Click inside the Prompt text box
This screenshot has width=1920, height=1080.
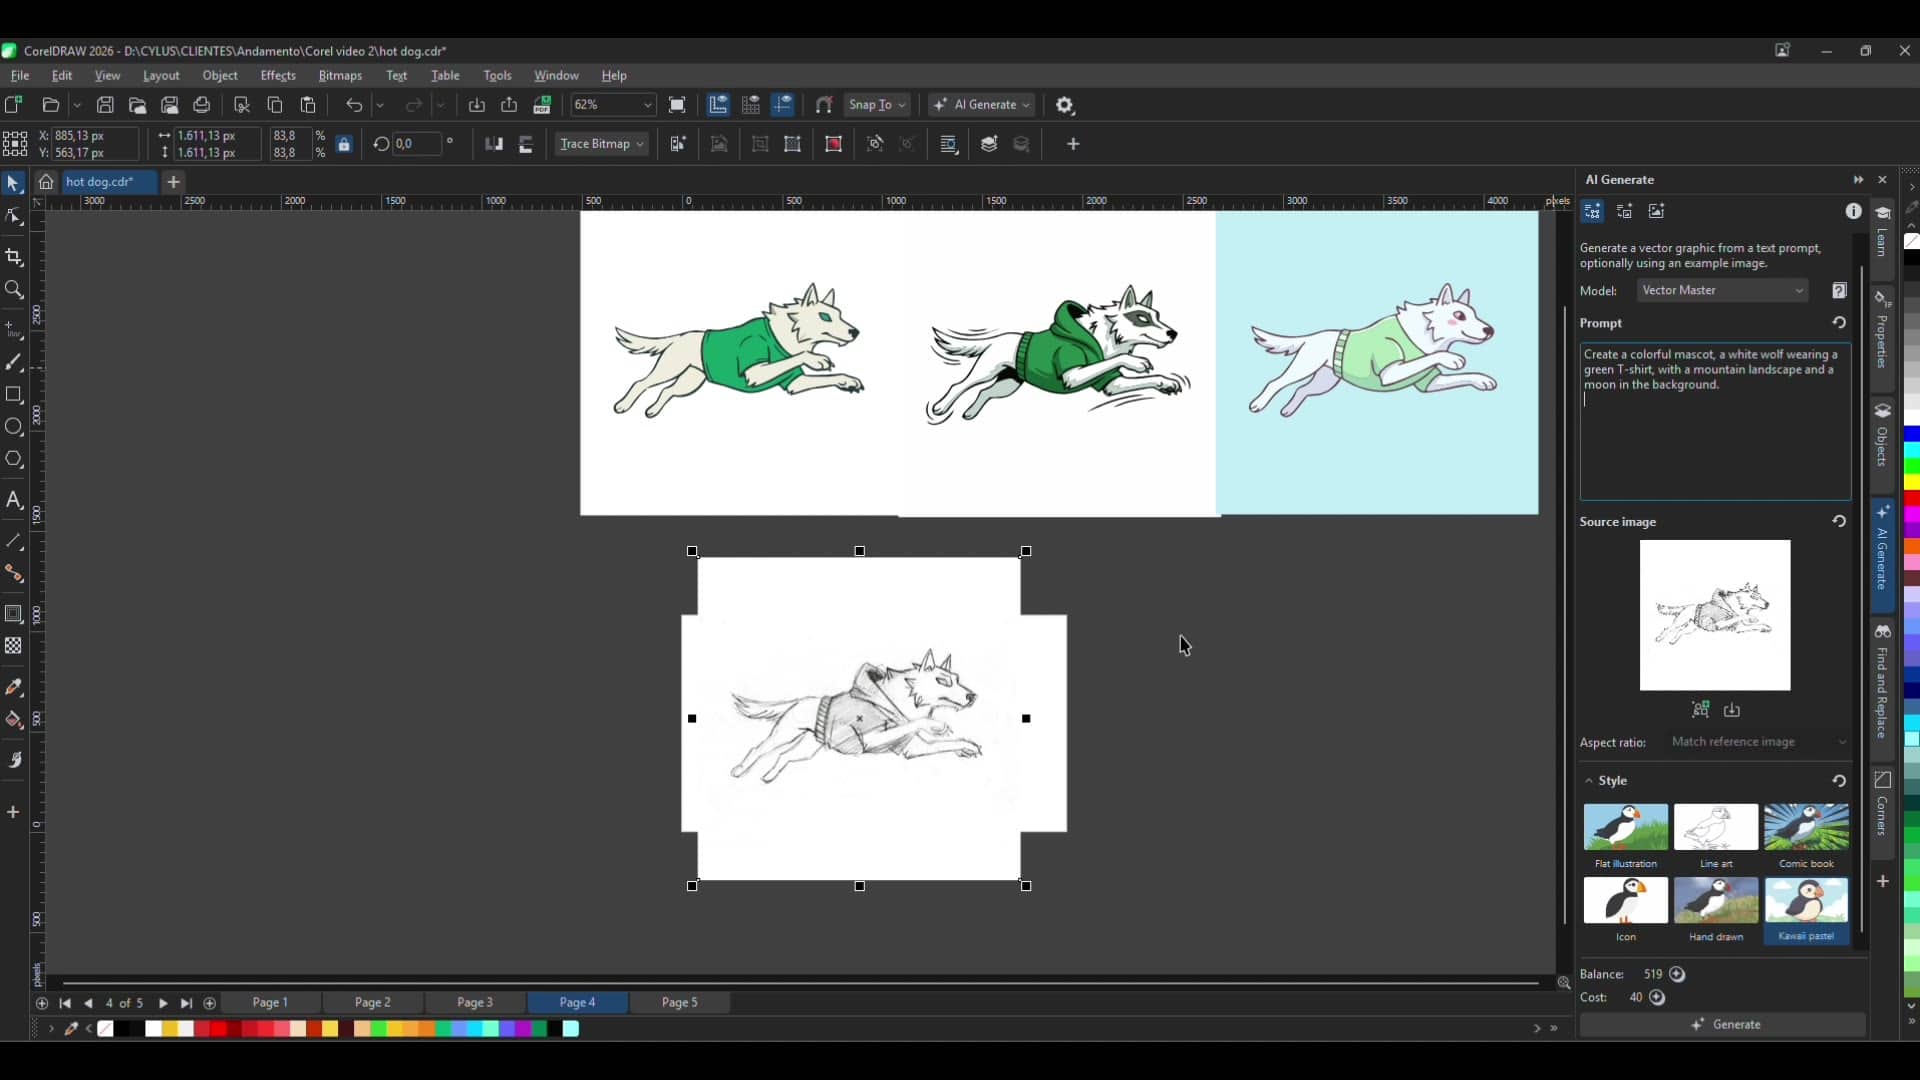1715,421
